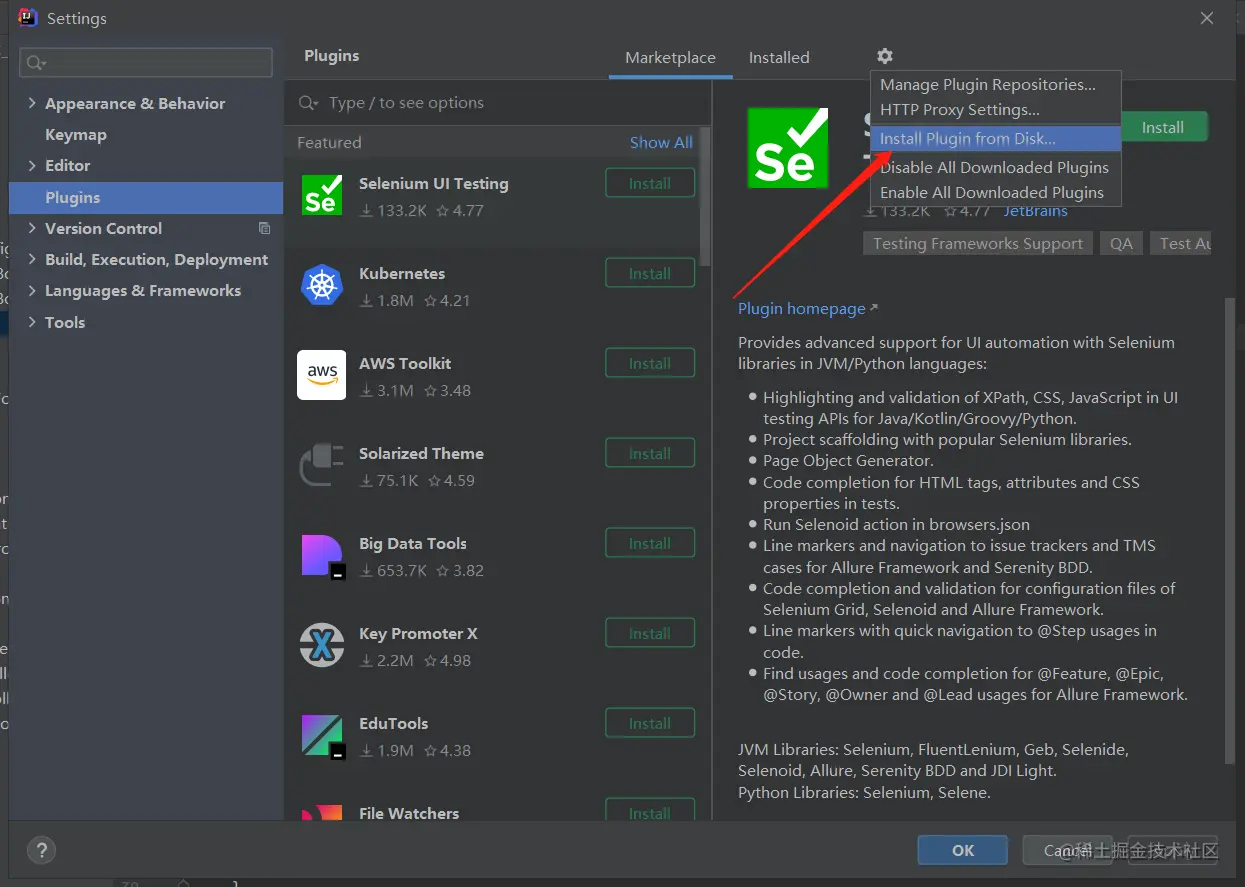The image size is (1245, 887).
Task: Select Plugins in the settings tree
Action: (x=146, y=197)
